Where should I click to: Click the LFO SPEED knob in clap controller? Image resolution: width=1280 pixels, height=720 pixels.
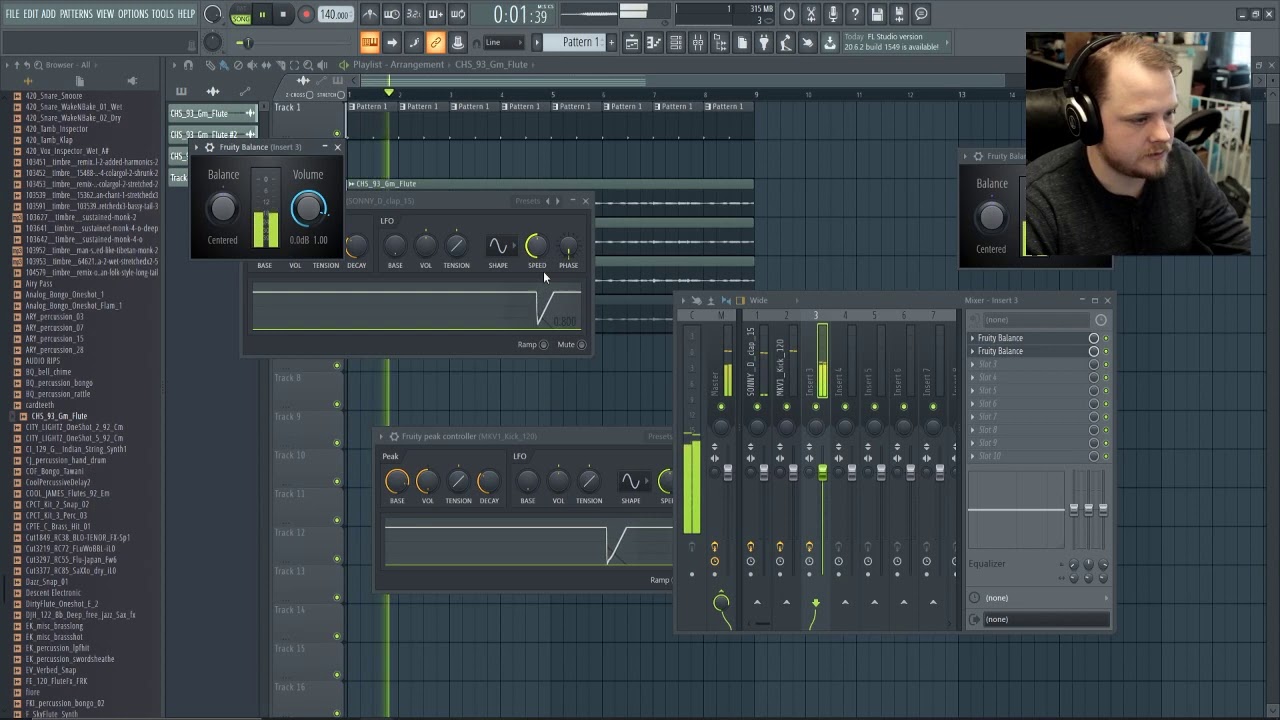point(536,245)
